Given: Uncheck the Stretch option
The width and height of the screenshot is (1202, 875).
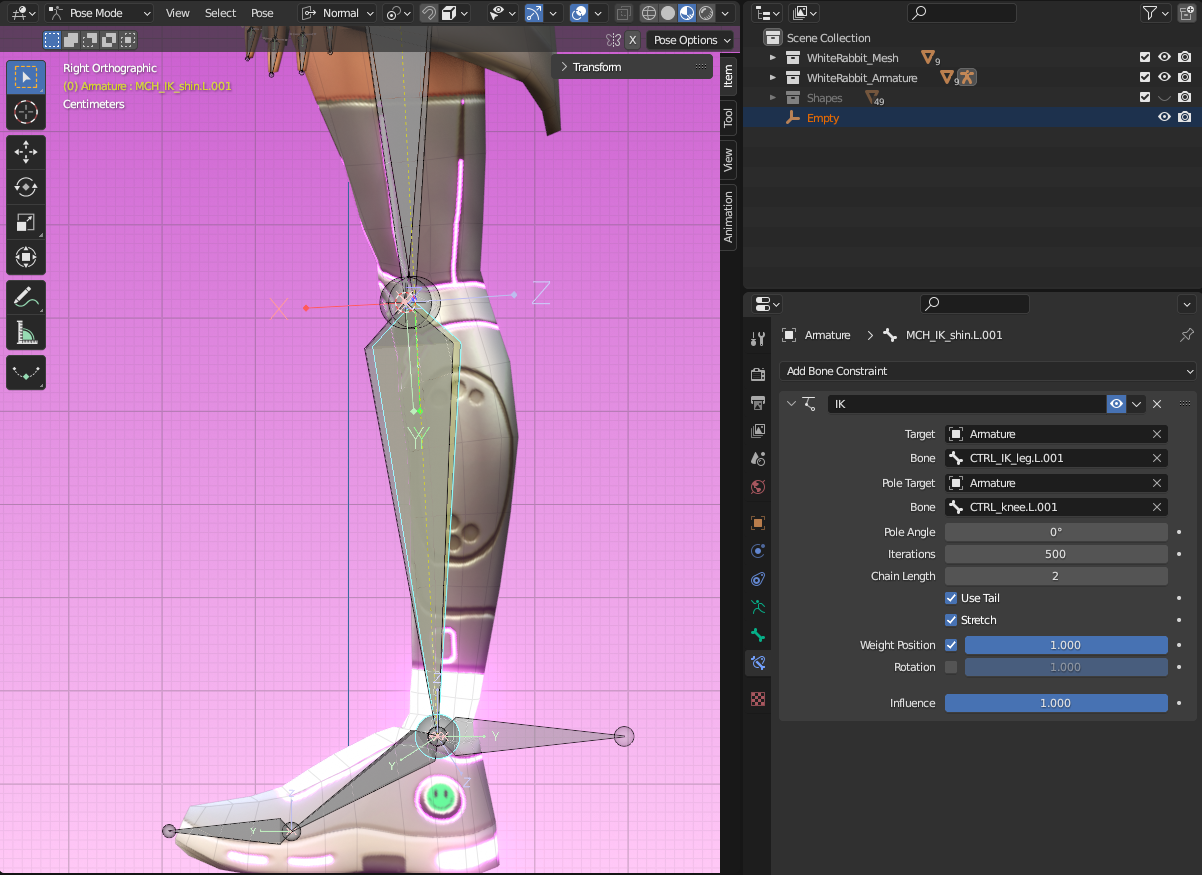Looking at the screenshot, I should tap(951, 620).
